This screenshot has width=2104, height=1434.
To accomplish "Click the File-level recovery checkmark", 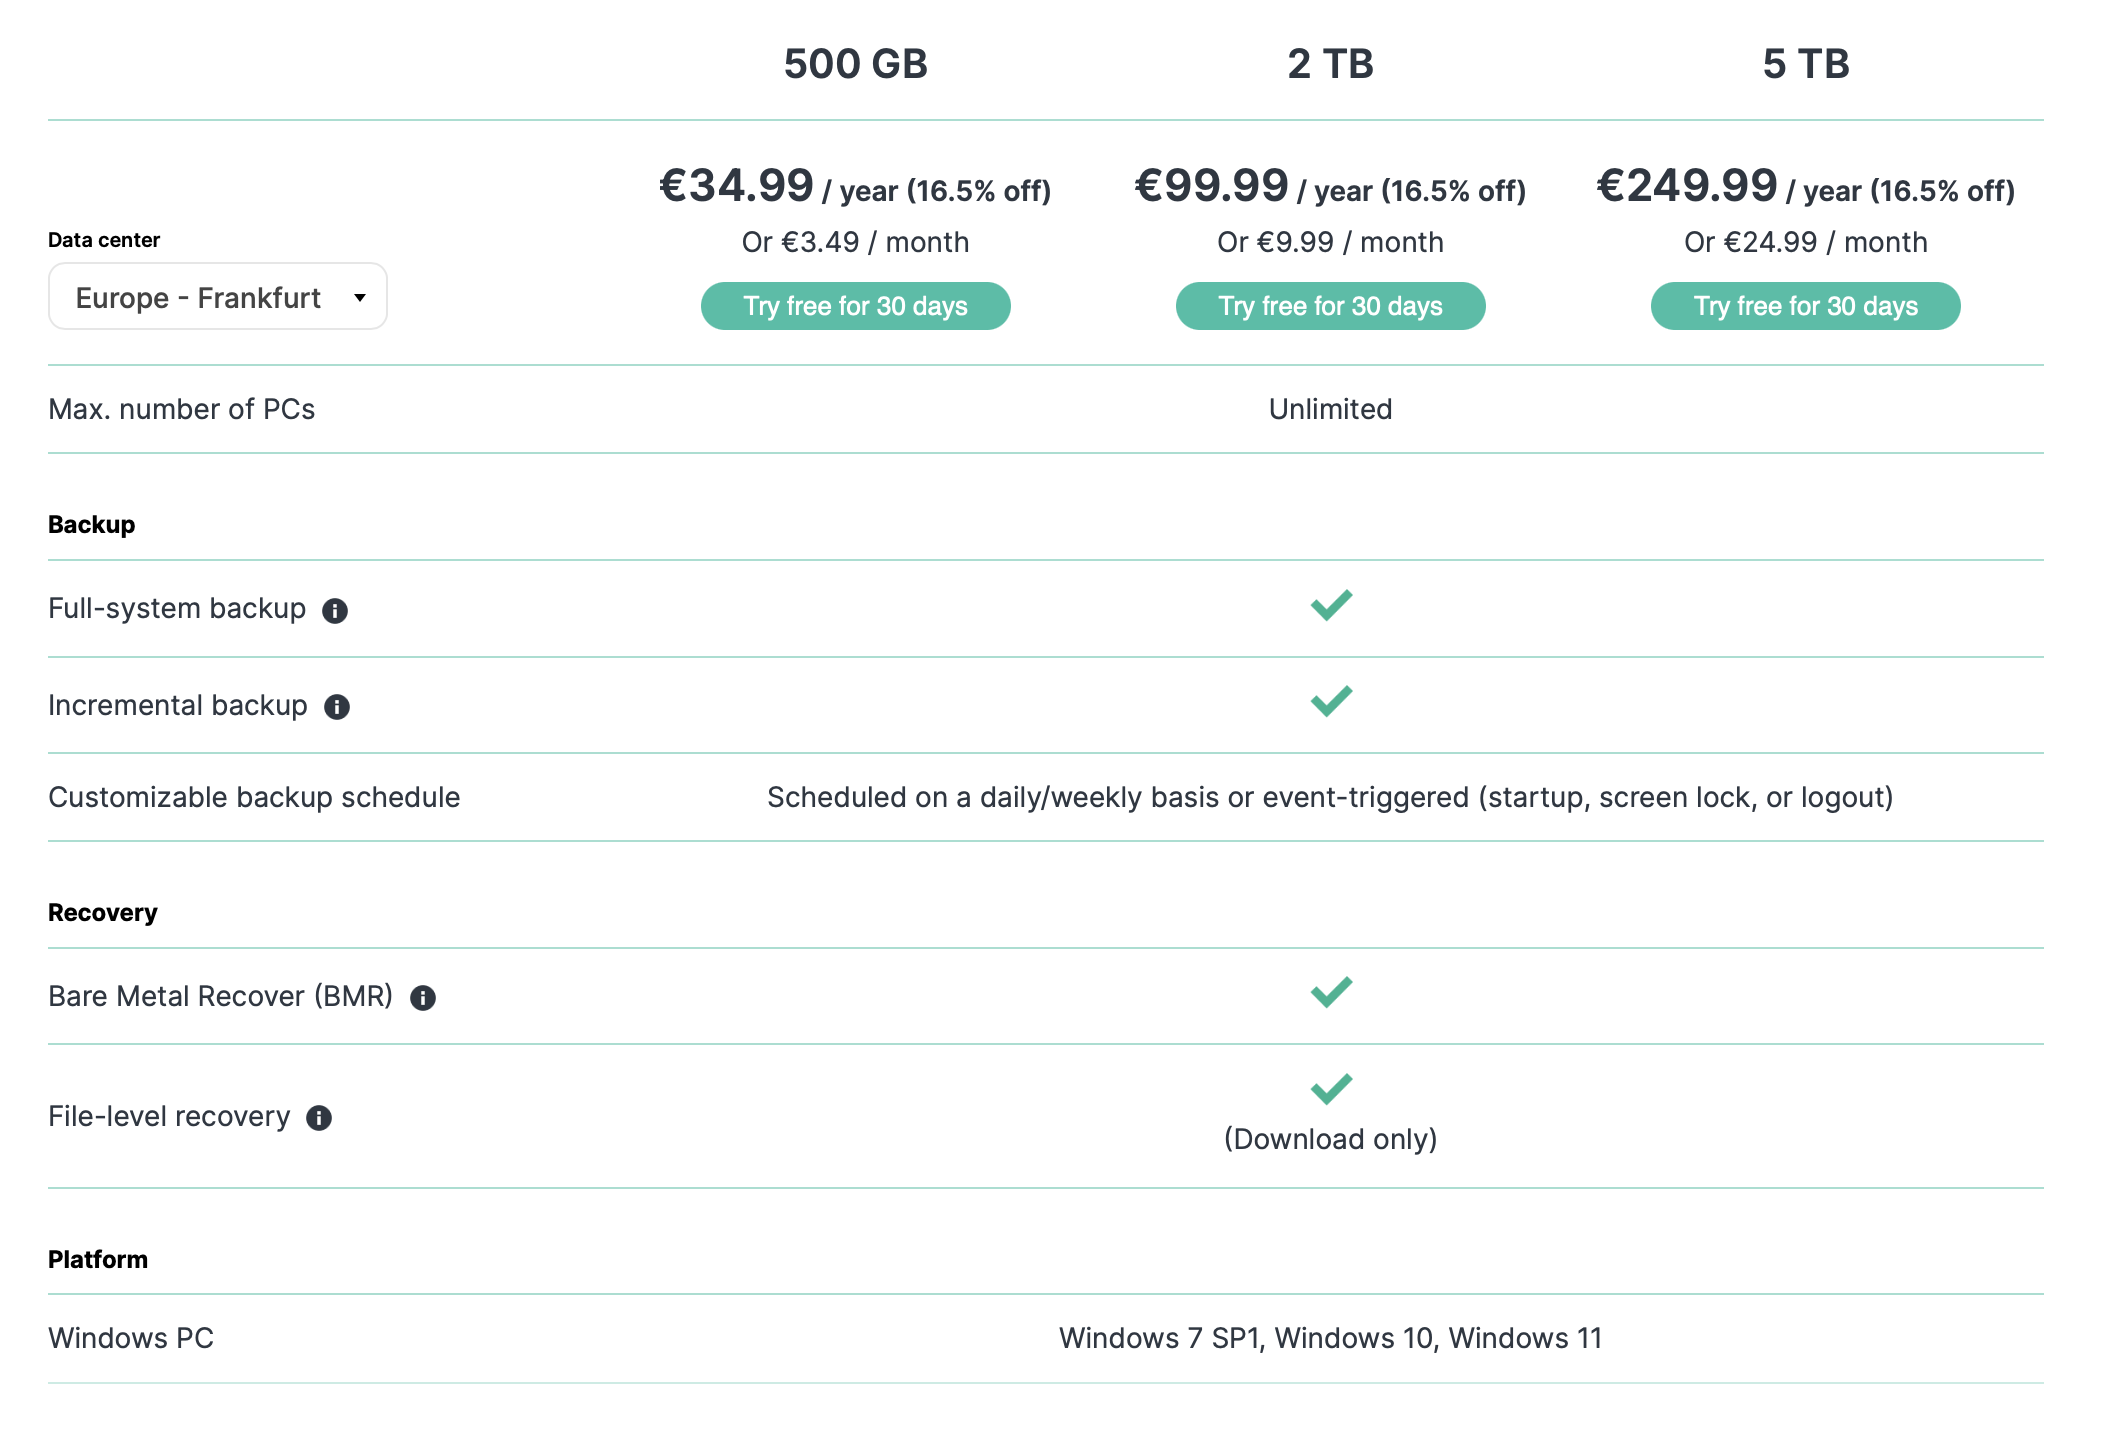I will pyautogui.click(x=1331, y=1089).
